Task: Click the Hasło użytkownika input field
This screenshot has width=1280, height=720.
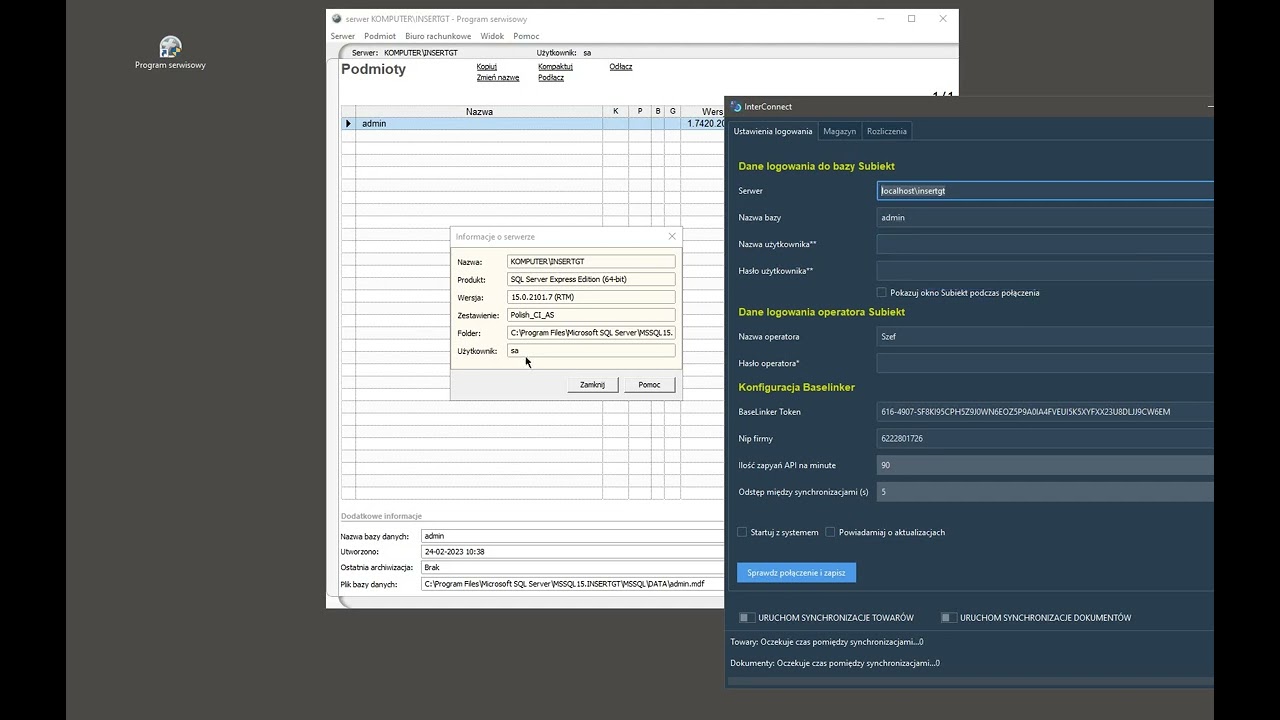Action: tap(1045, 271)
